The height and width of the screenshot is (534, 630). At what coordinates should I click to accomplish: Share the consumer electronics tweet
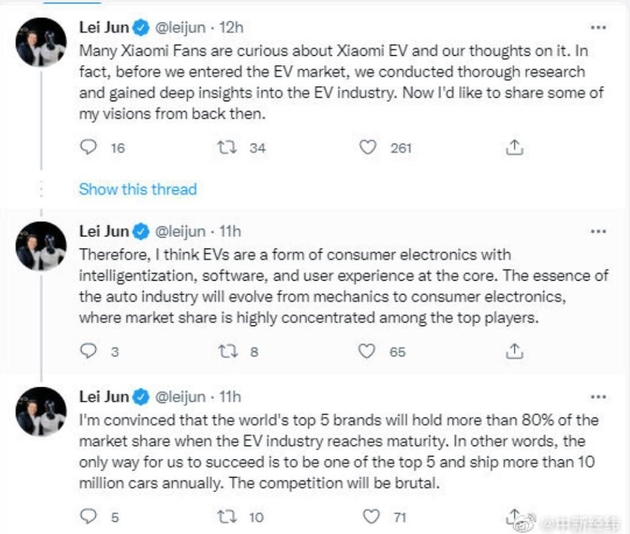pyautogui.click(x=515, y=351)
